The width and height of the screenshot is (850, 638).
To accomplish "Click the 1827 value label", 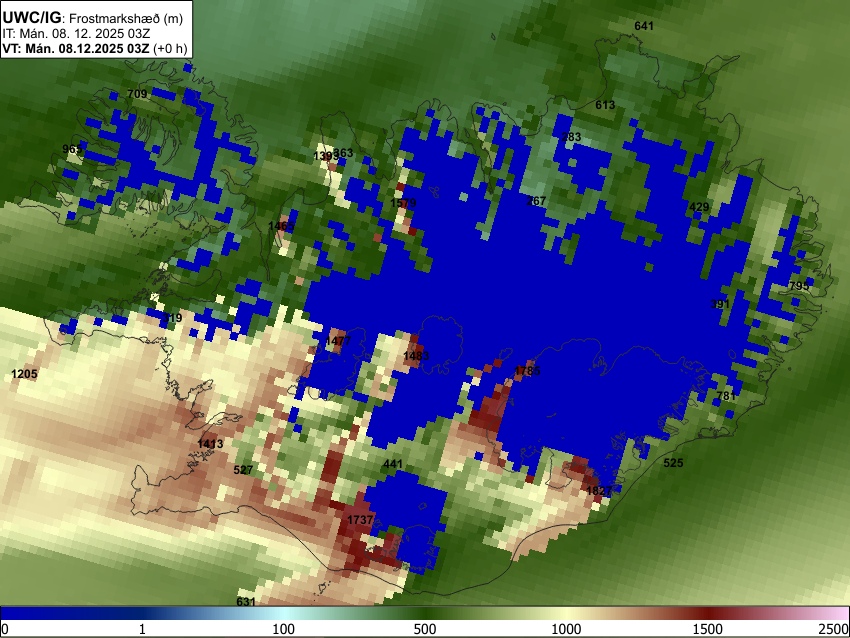I will click(x=600, y=491).
